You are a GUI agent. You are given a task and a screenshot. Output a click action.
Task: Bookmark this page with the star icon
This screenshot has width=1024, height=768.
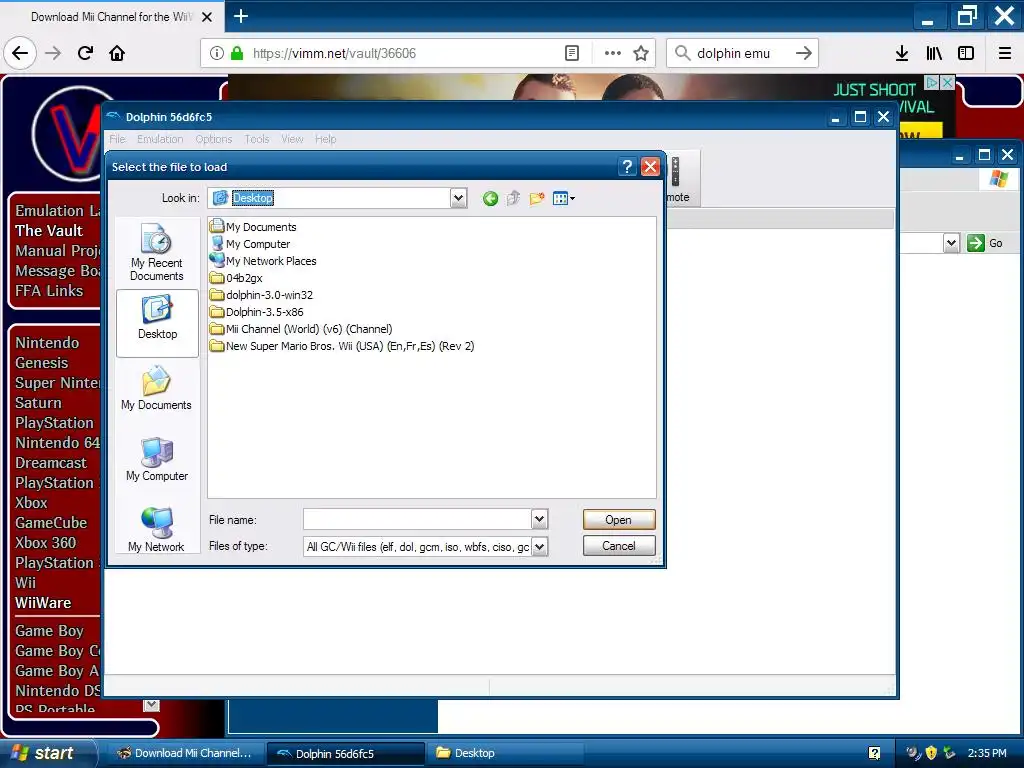pos(641,53)
